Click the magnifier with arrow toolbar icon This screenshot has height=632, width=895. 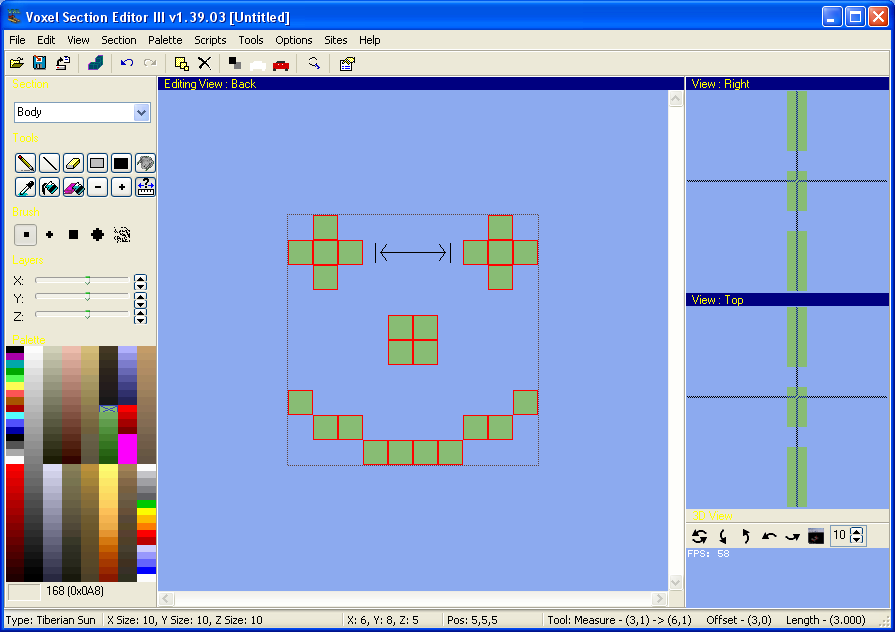click(313, 63)
